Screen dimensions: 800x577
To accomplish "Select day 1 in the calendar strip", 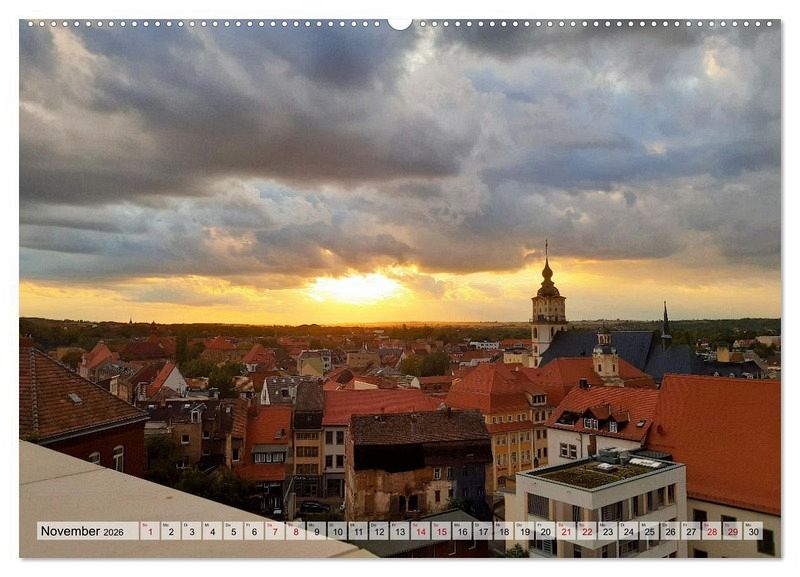I will coord(149,531).
